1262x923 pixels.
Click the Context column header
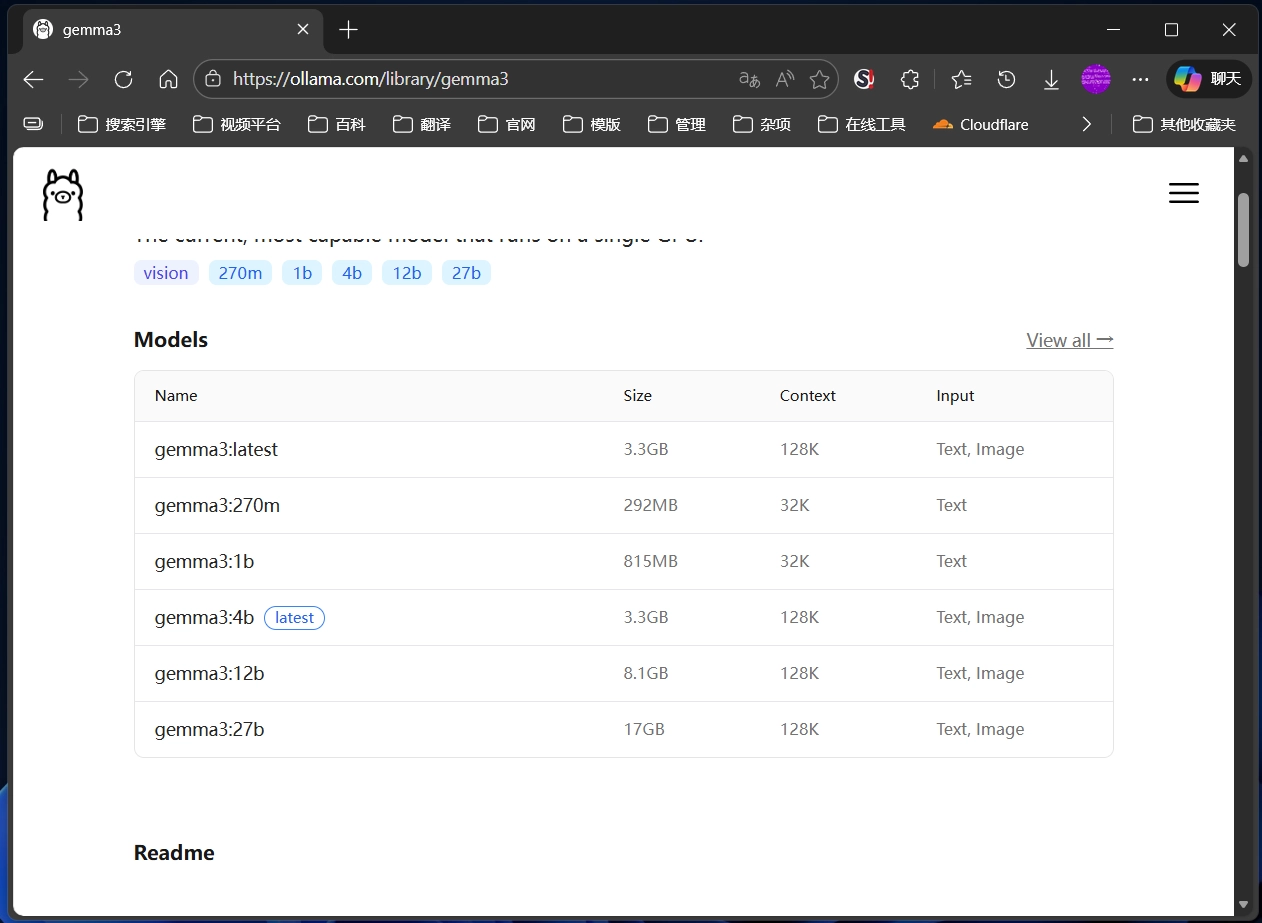click(807, 396)
